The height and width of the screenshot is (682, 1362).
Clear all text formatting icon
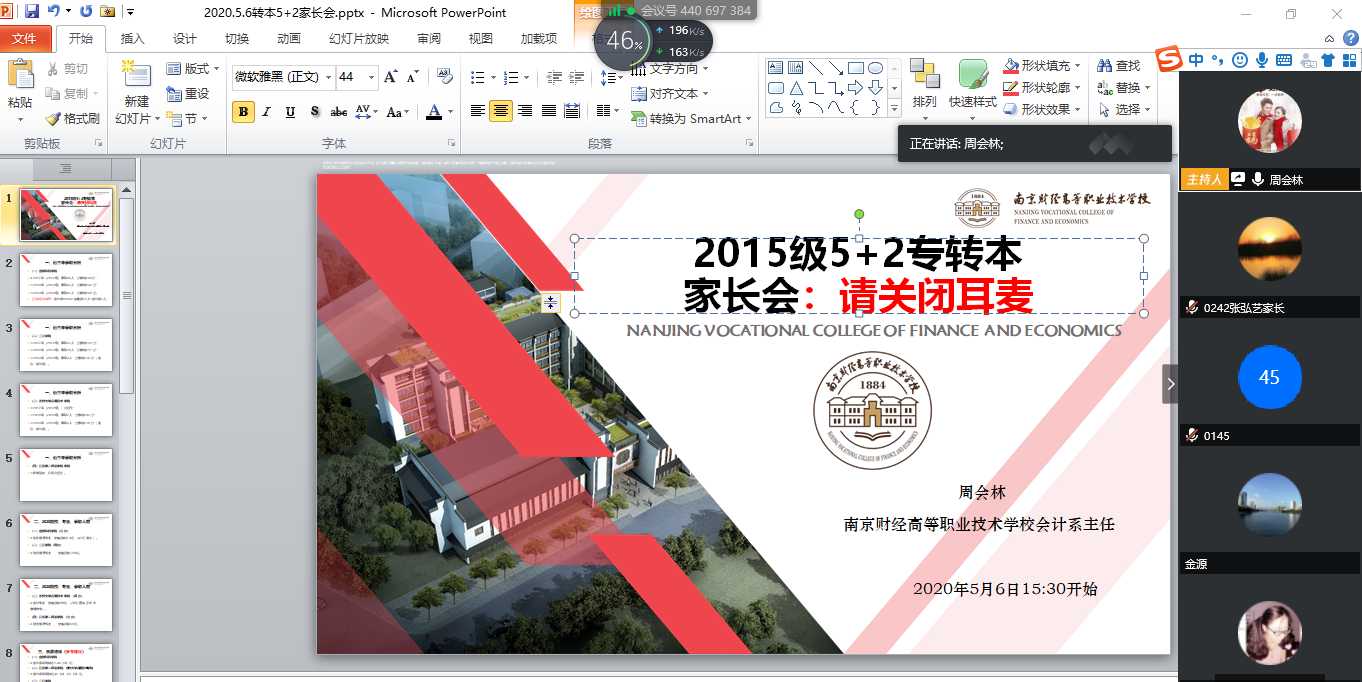(x=445, y=77)
